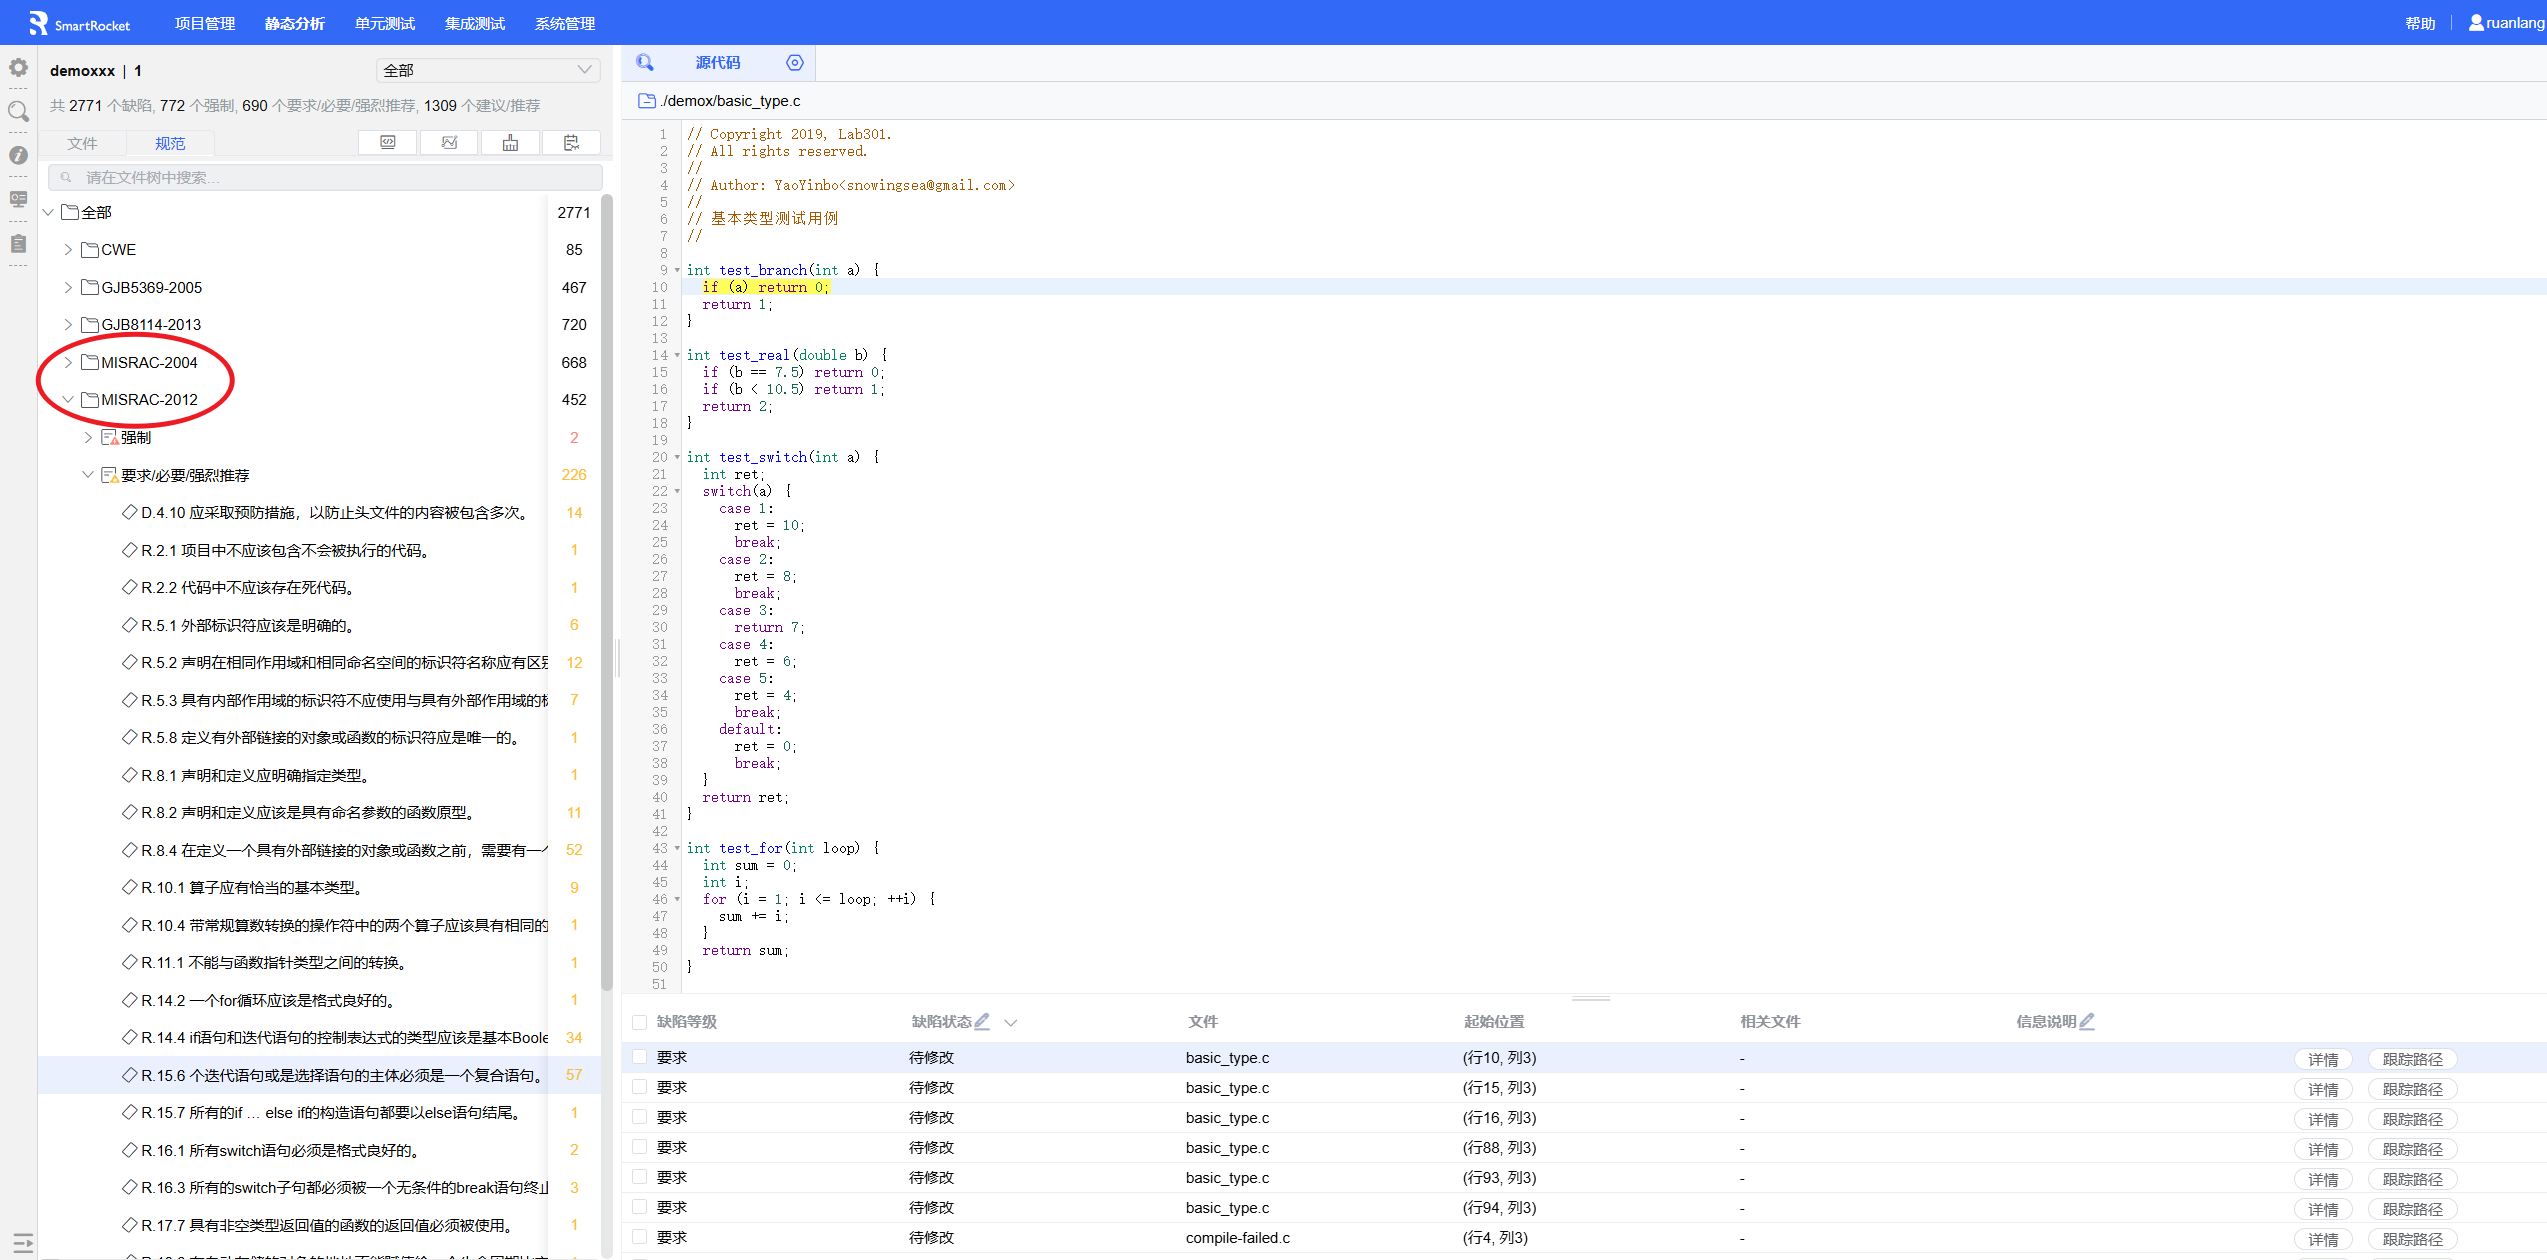Click the bar chart statistics icon
Image resolution: width=2547 pixels, height=1260 pixels.
click(510, 143)
